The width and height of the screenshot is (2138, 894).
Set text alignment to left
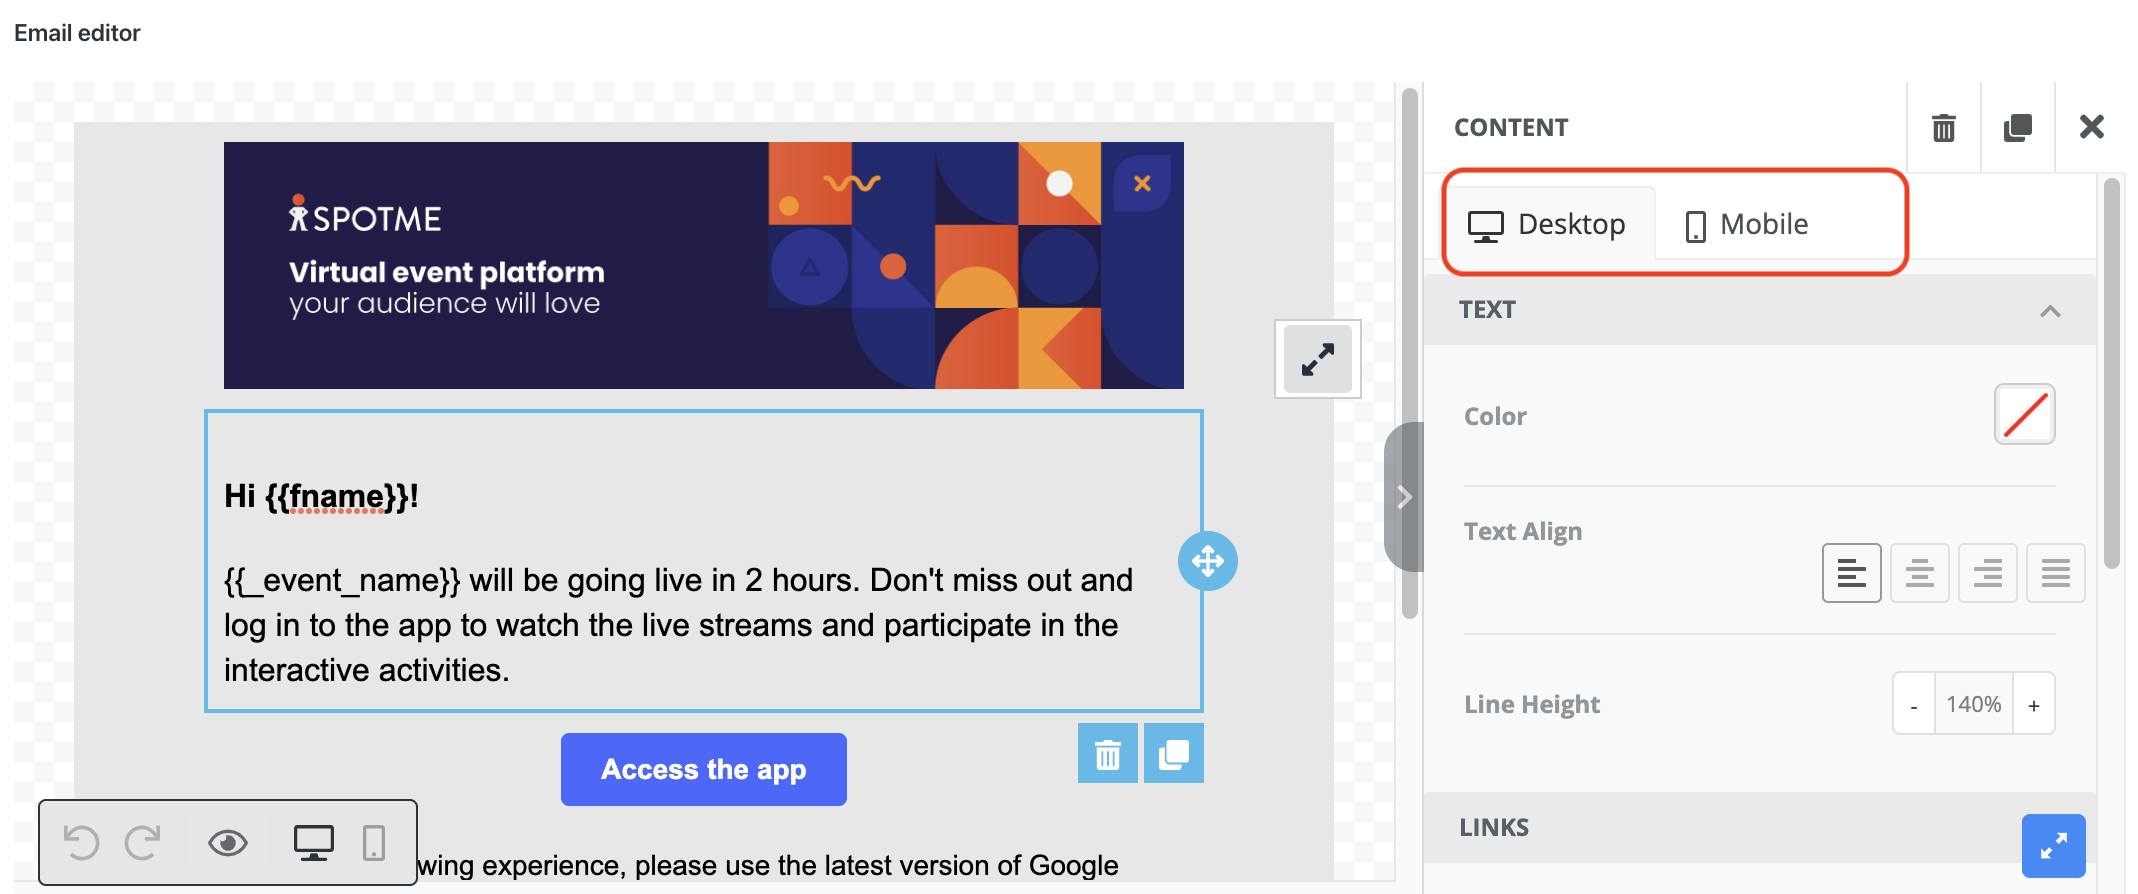pyautogui.click(x=1852, y=573)
